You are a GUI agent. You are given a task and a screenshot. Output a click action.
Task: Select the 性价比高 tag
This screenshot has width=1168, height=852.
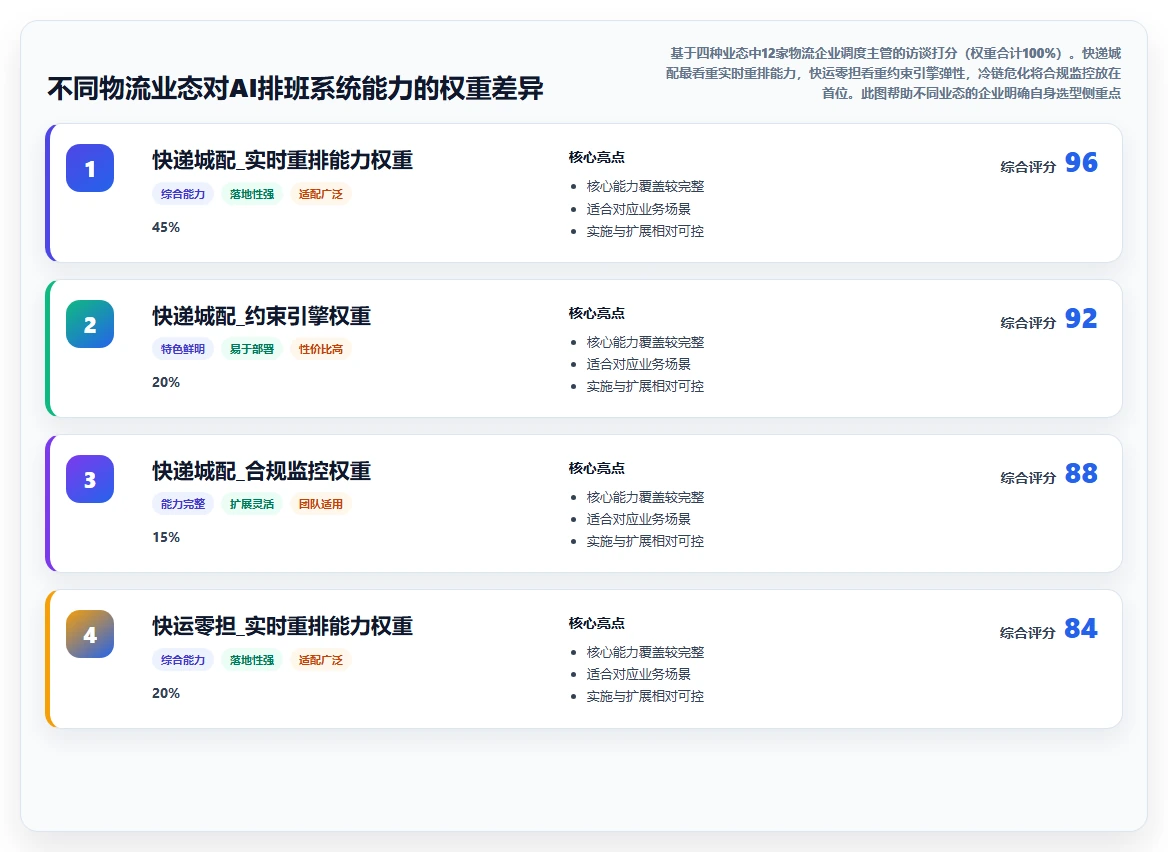coord(320,349)
